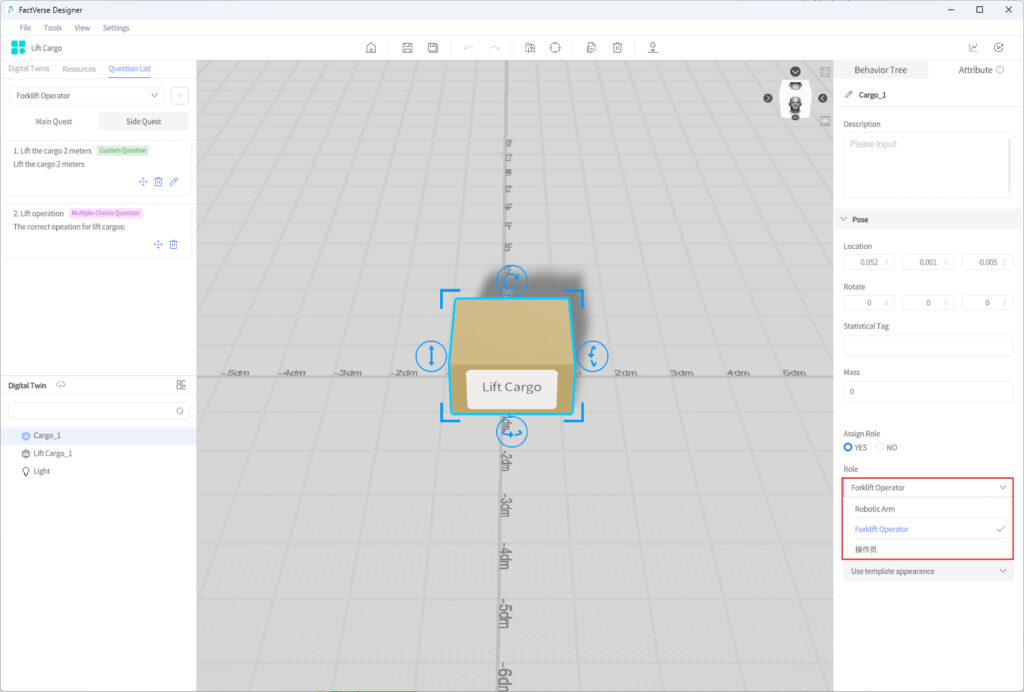Open the View menu
Screen dimensions: 1024x692
tap(82, 27)
